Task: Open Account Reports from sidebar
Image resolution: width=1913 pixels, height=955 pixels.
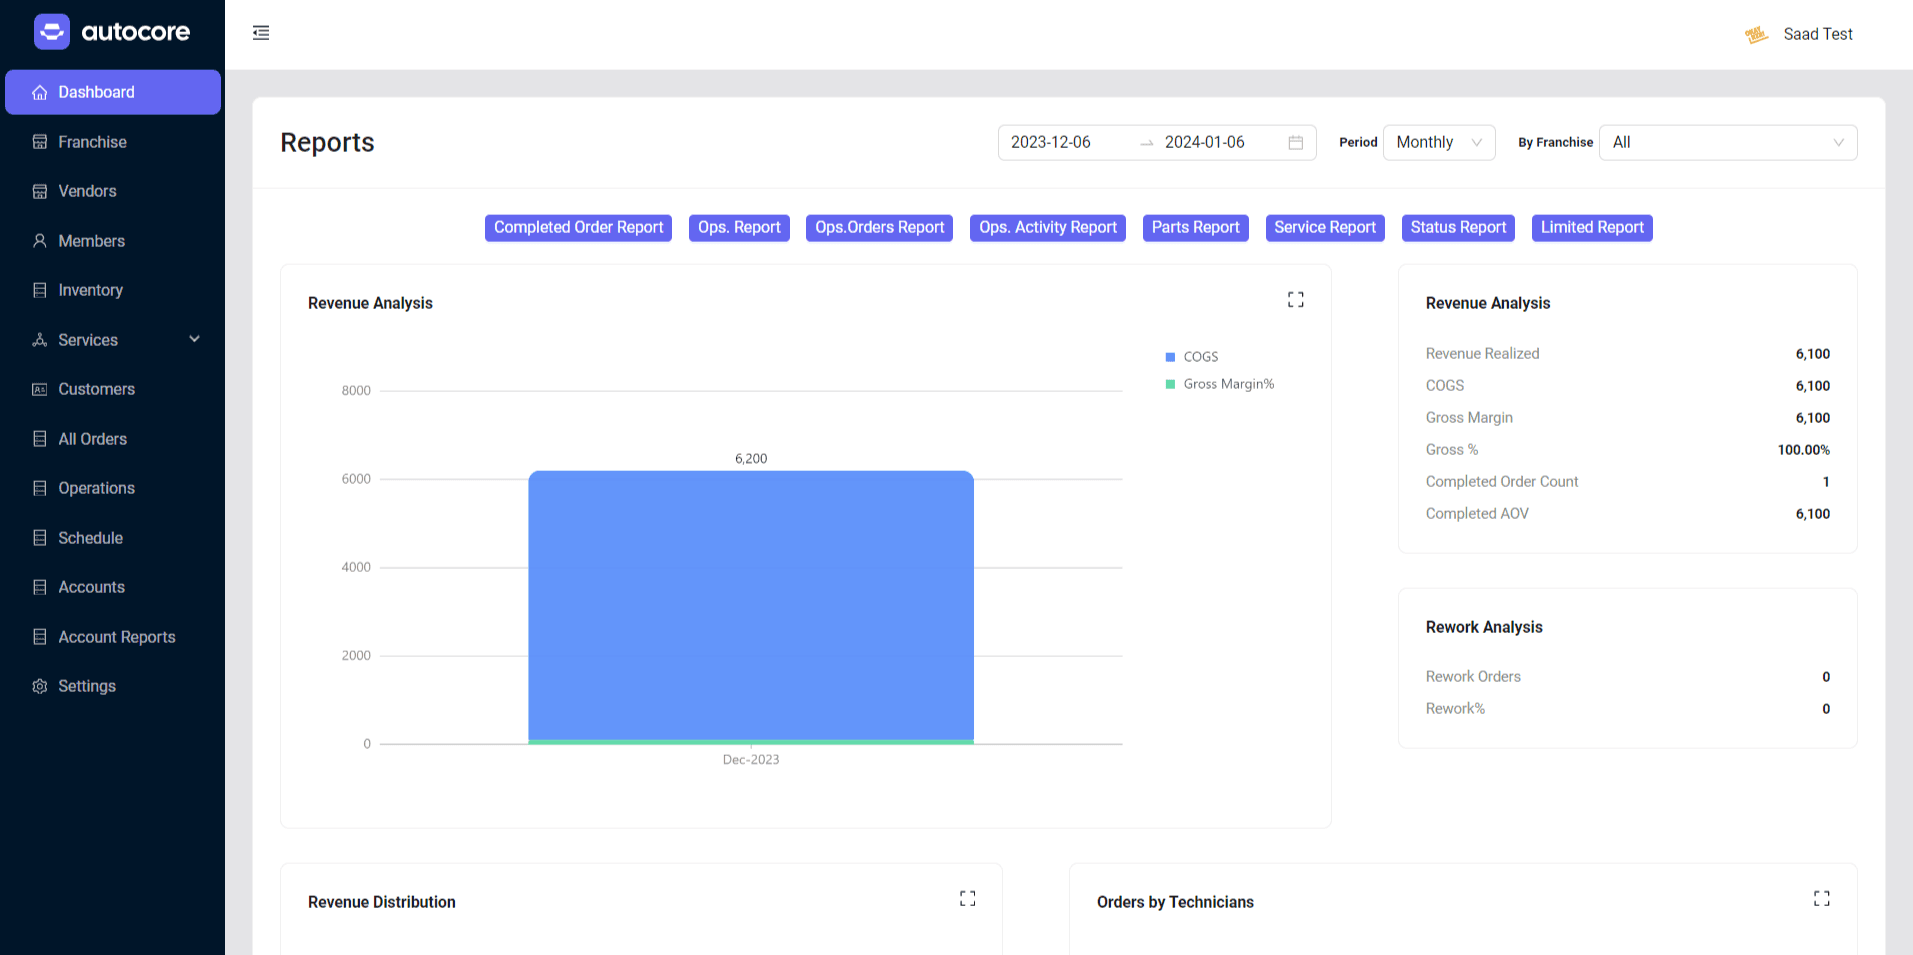Action: click(113, 637)
